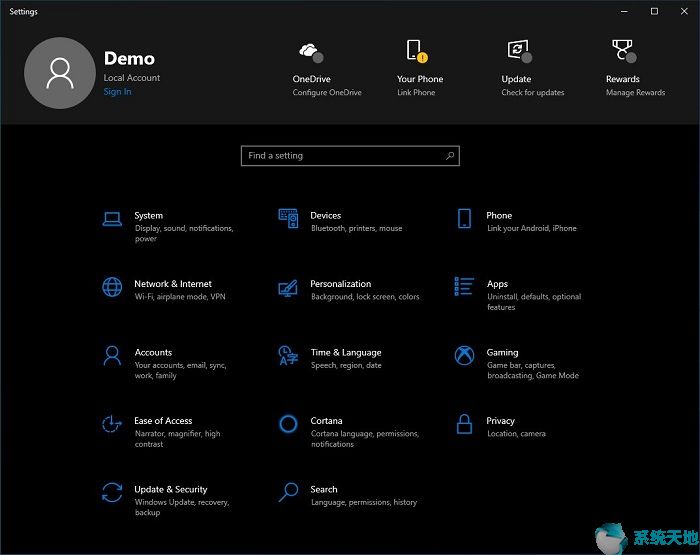The width and height of the screenshot is (700, 555).
Task: Click the Sign In link
Action: [x=117, y=92]
